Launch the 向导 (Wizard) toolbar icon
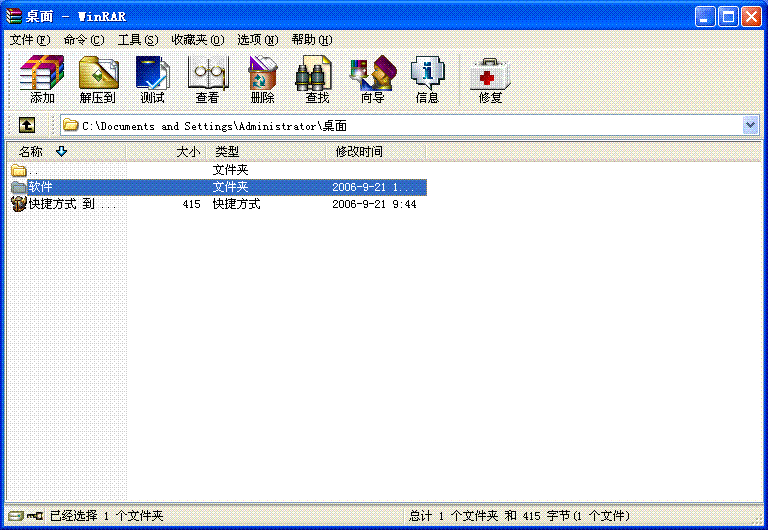This screenshot has width=768, height=530. coord(373,79)
